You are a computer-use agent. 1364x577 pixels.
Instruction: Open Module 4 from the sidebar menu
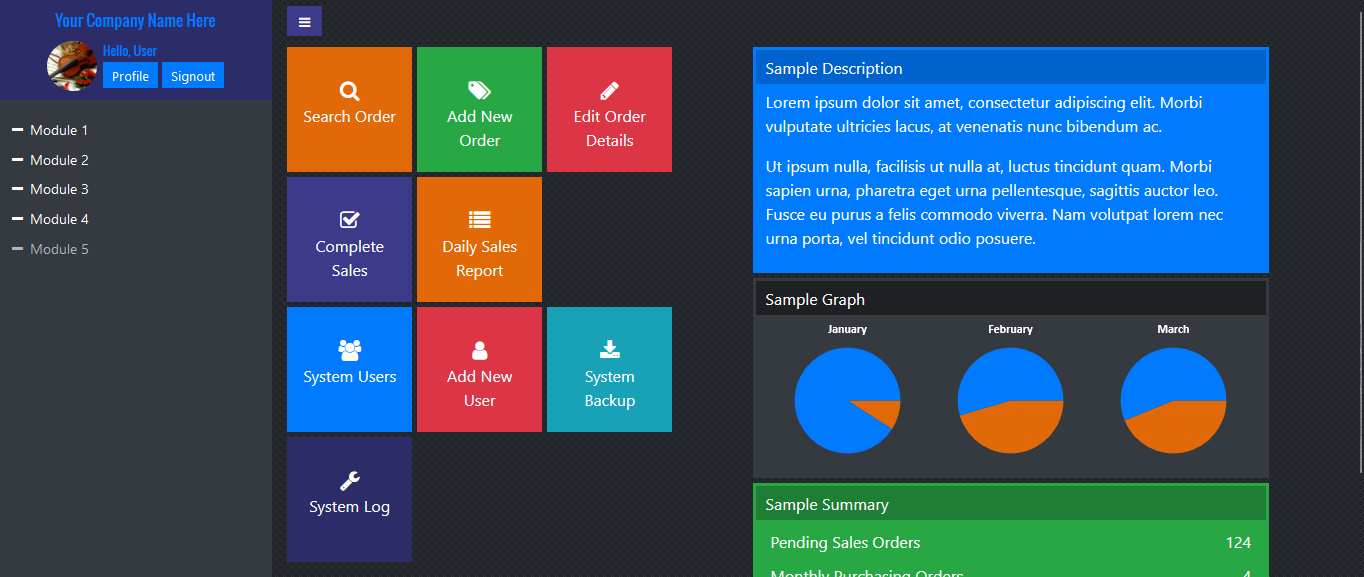click(59, 219)
